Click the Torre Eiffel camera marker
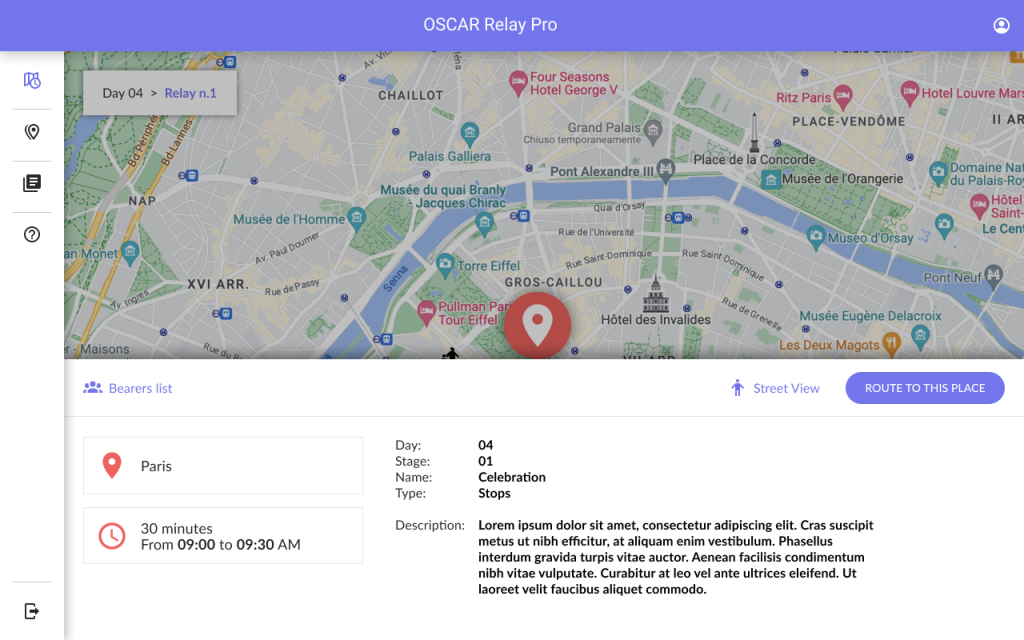The image size is (1024, 640). 445,264
